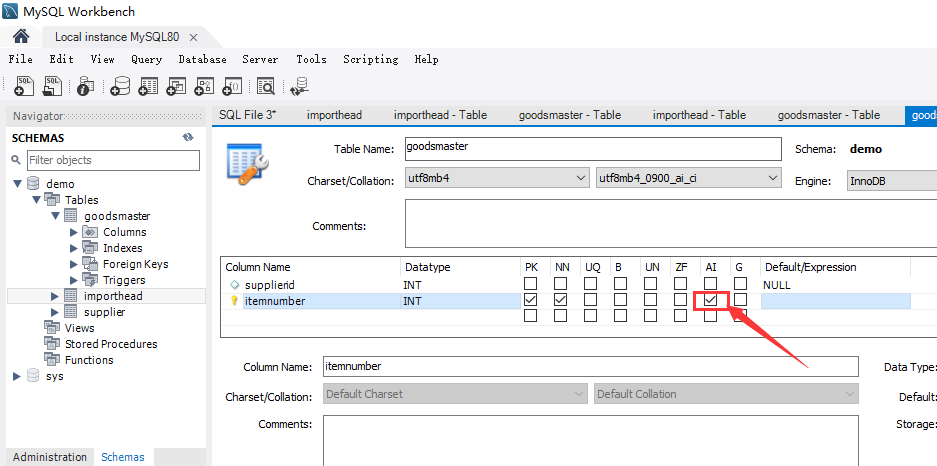The width and height of the screenshot is (937, 466).
Task: Toggle UQ checkbox for itemnumber column
Action: pyautogui.click(x=591, y=300)
